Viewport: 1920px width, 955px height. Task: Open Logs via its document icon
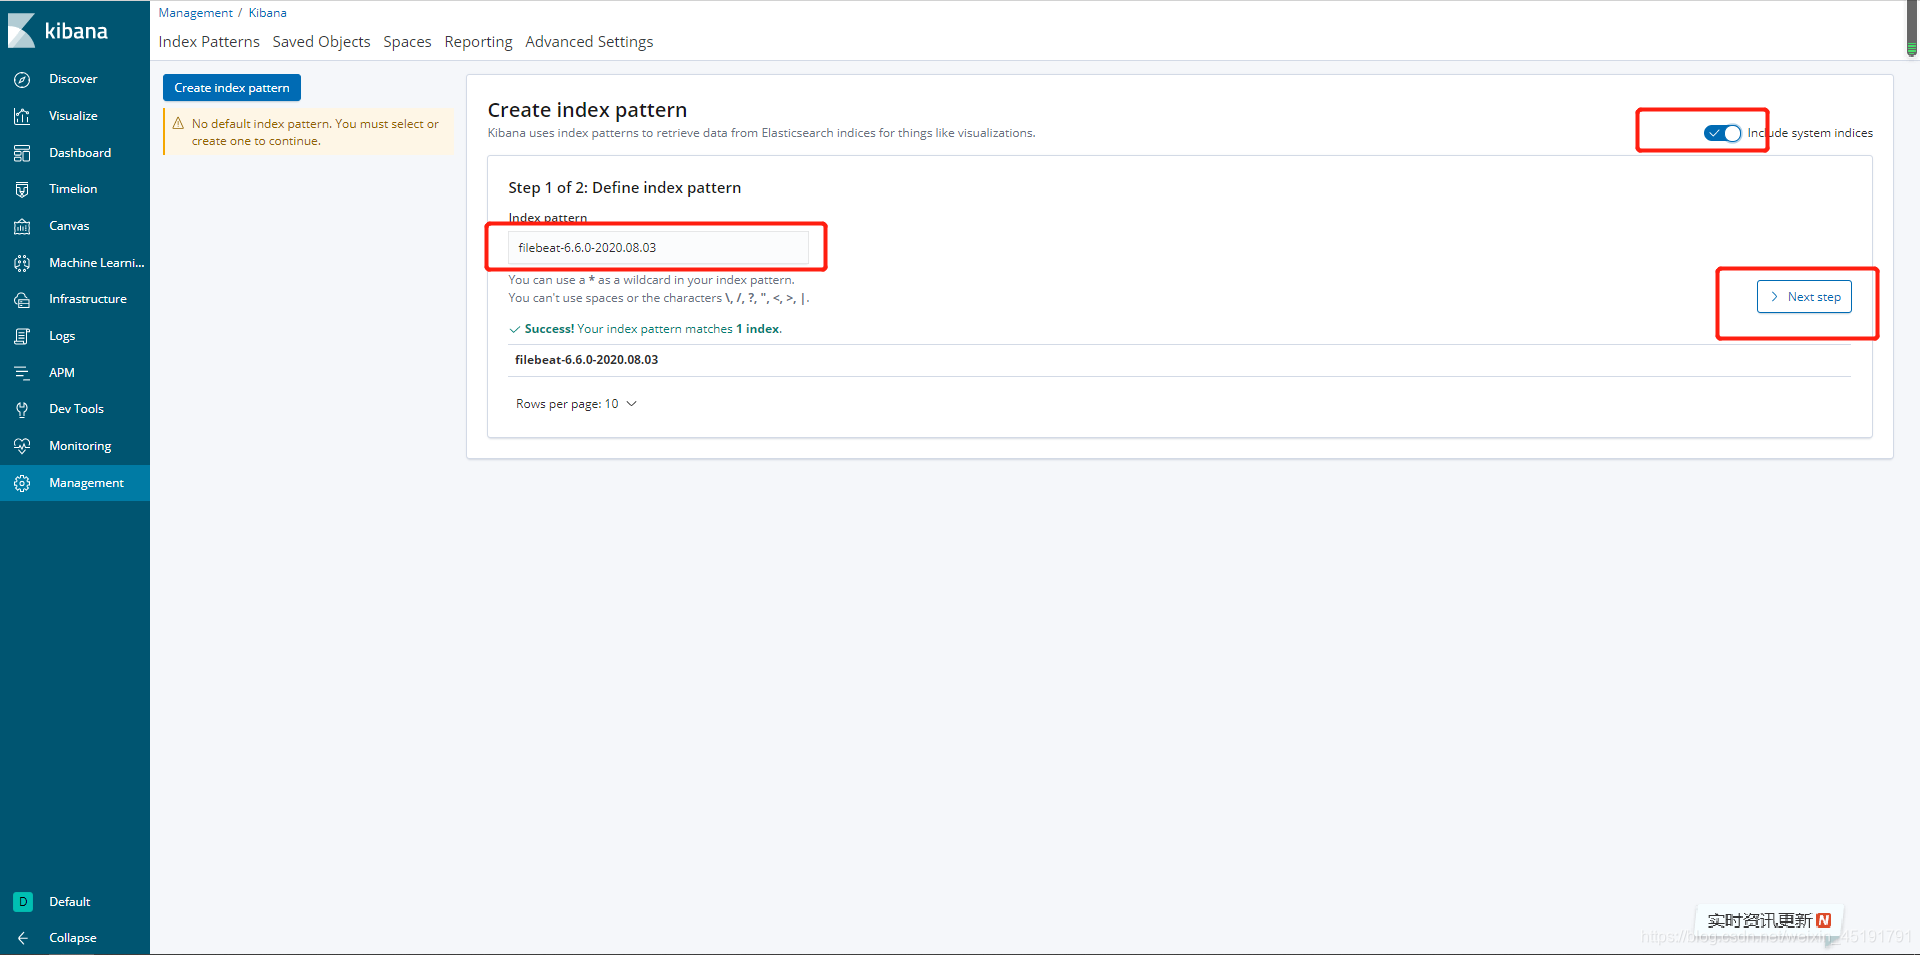tap(22, 336)
